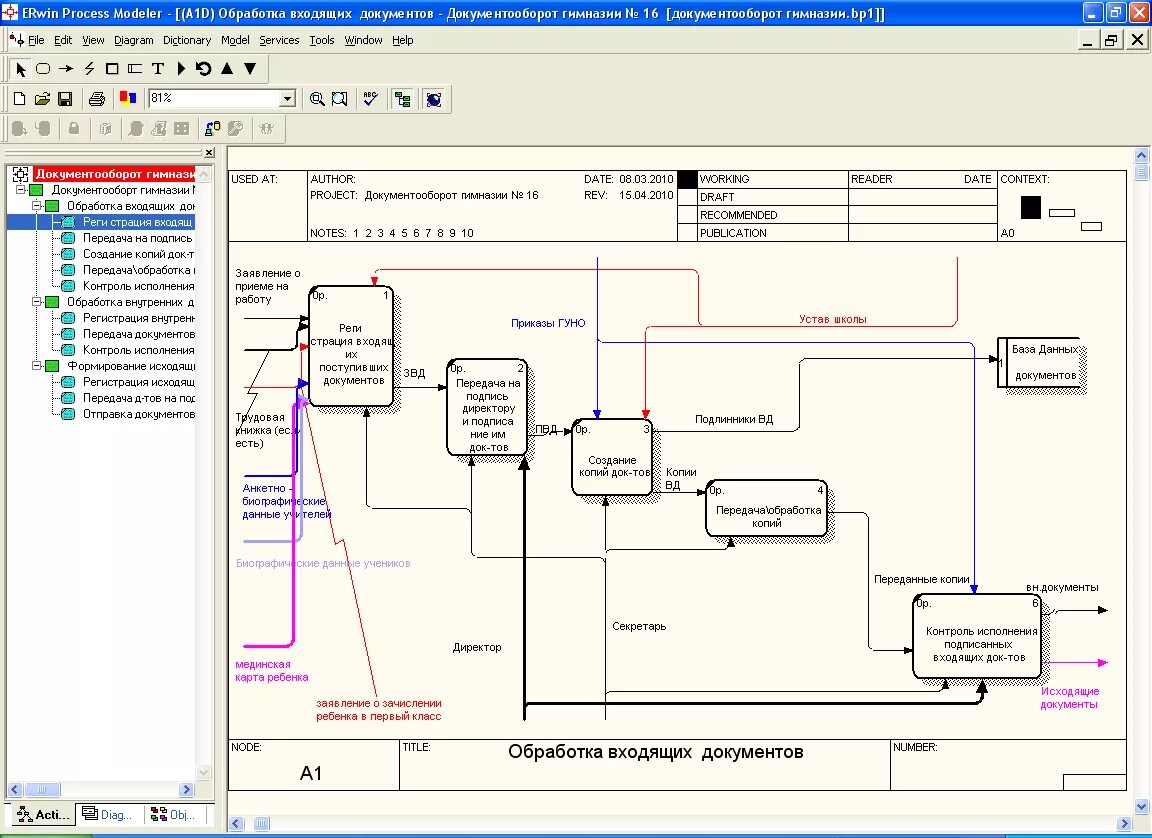This screenshot has height=838, width=1152.
Task: Run spelling check with ABC icon
Action: [x=369, y=99]
